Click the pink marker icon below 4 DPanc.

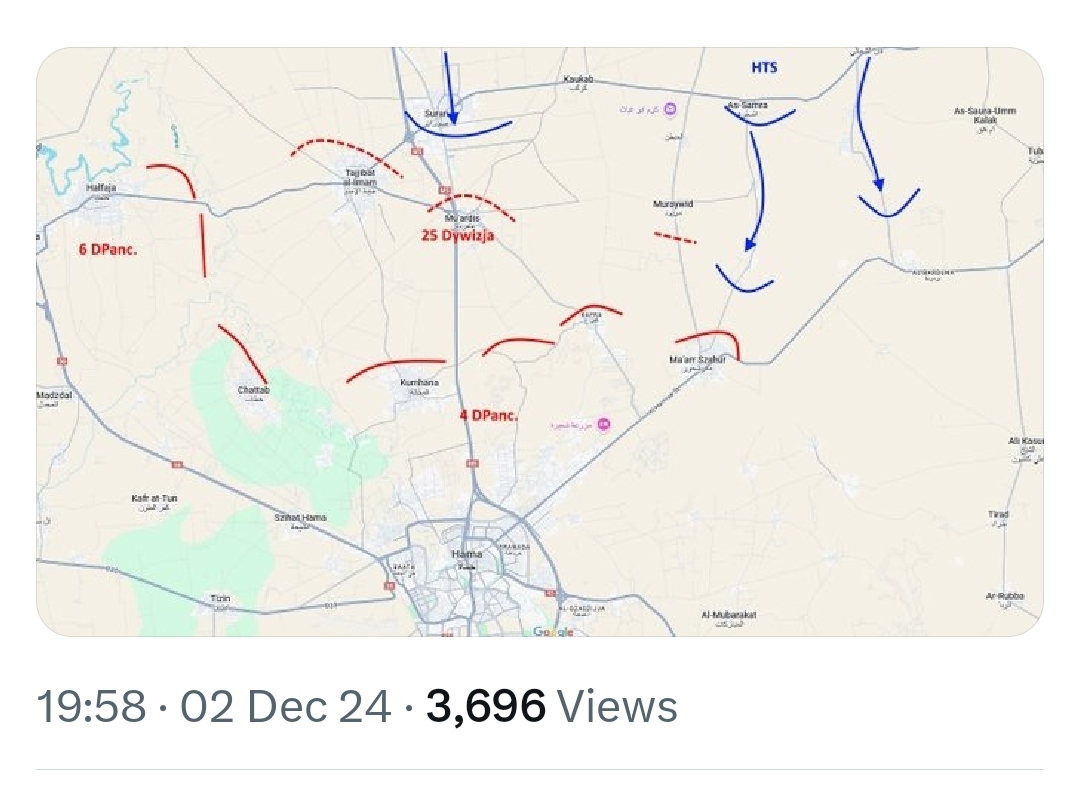[x=603, y=424]
